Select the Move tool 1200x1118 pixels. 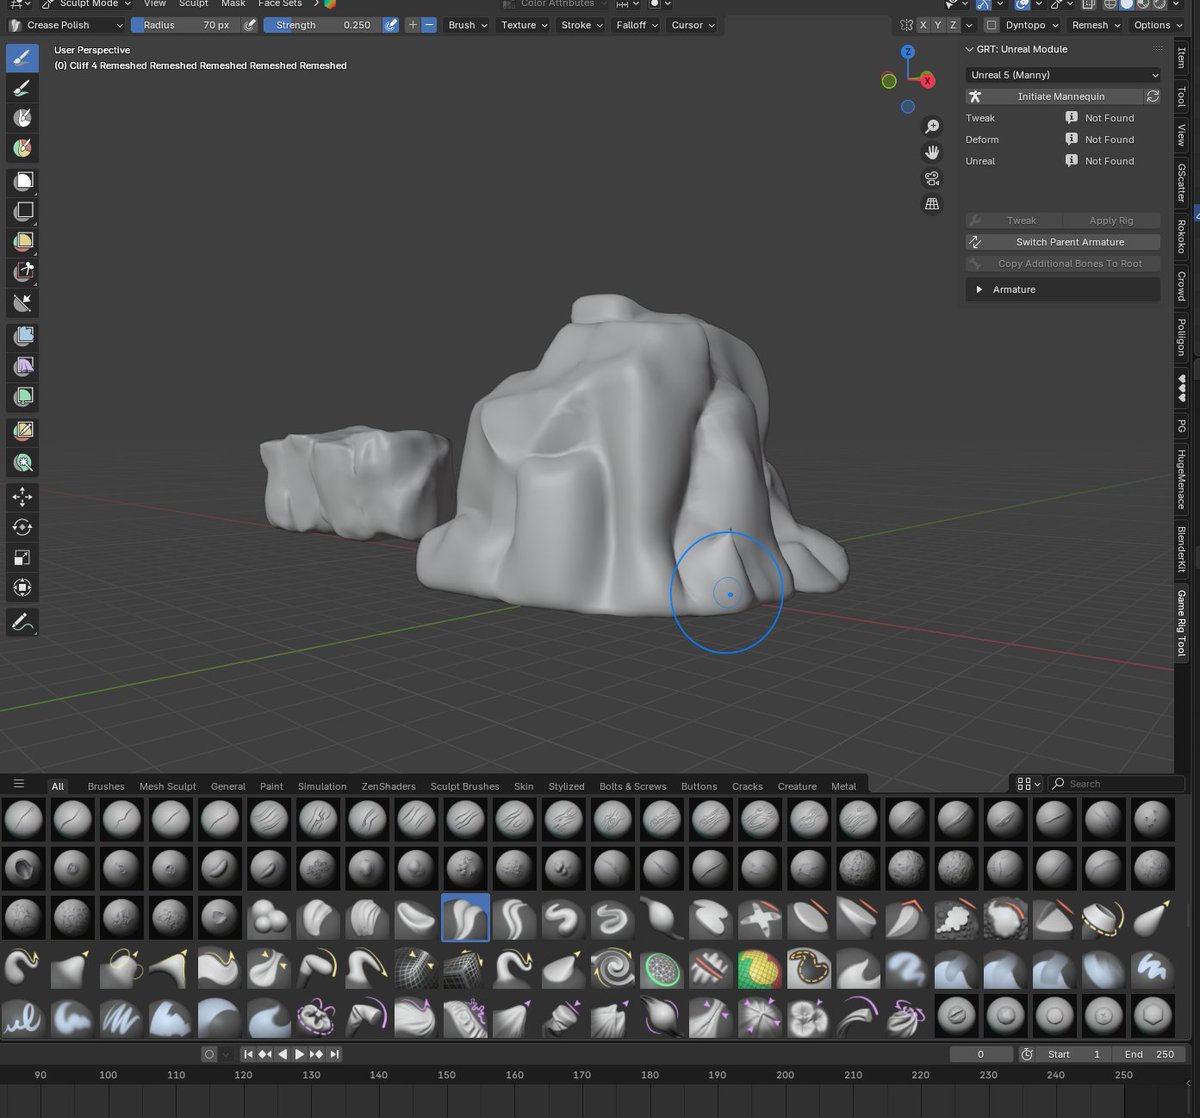coord(22,497)
